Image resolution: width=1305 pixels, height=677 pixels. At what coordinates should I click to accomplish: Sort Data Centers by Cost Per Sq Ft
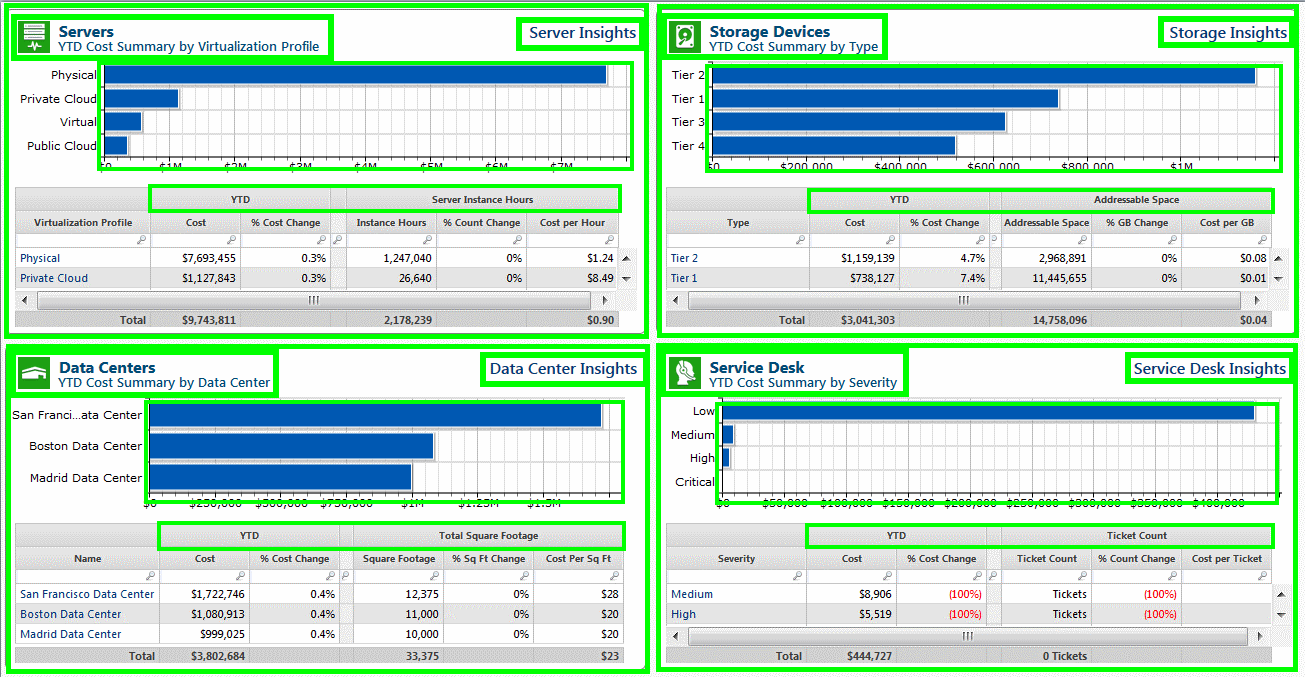(x=577, y=559)
